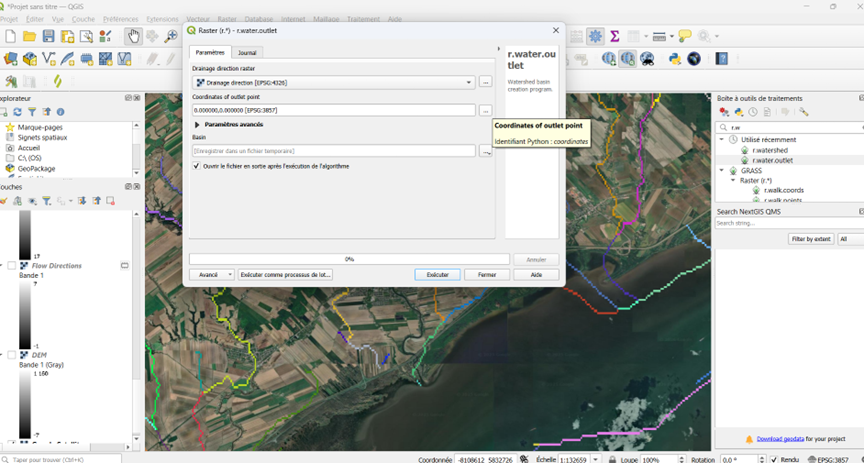Open the Python console icon
The height and width of the screenshot is (463, 864).
pyautogui.click(x=676, y=59)
